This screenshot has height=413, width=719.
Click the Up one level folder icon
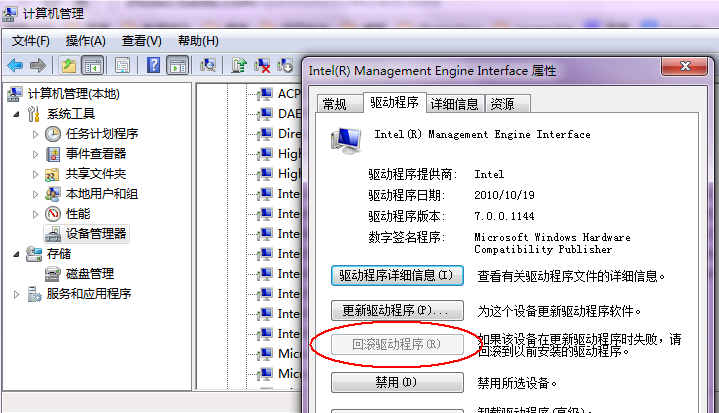69,66
